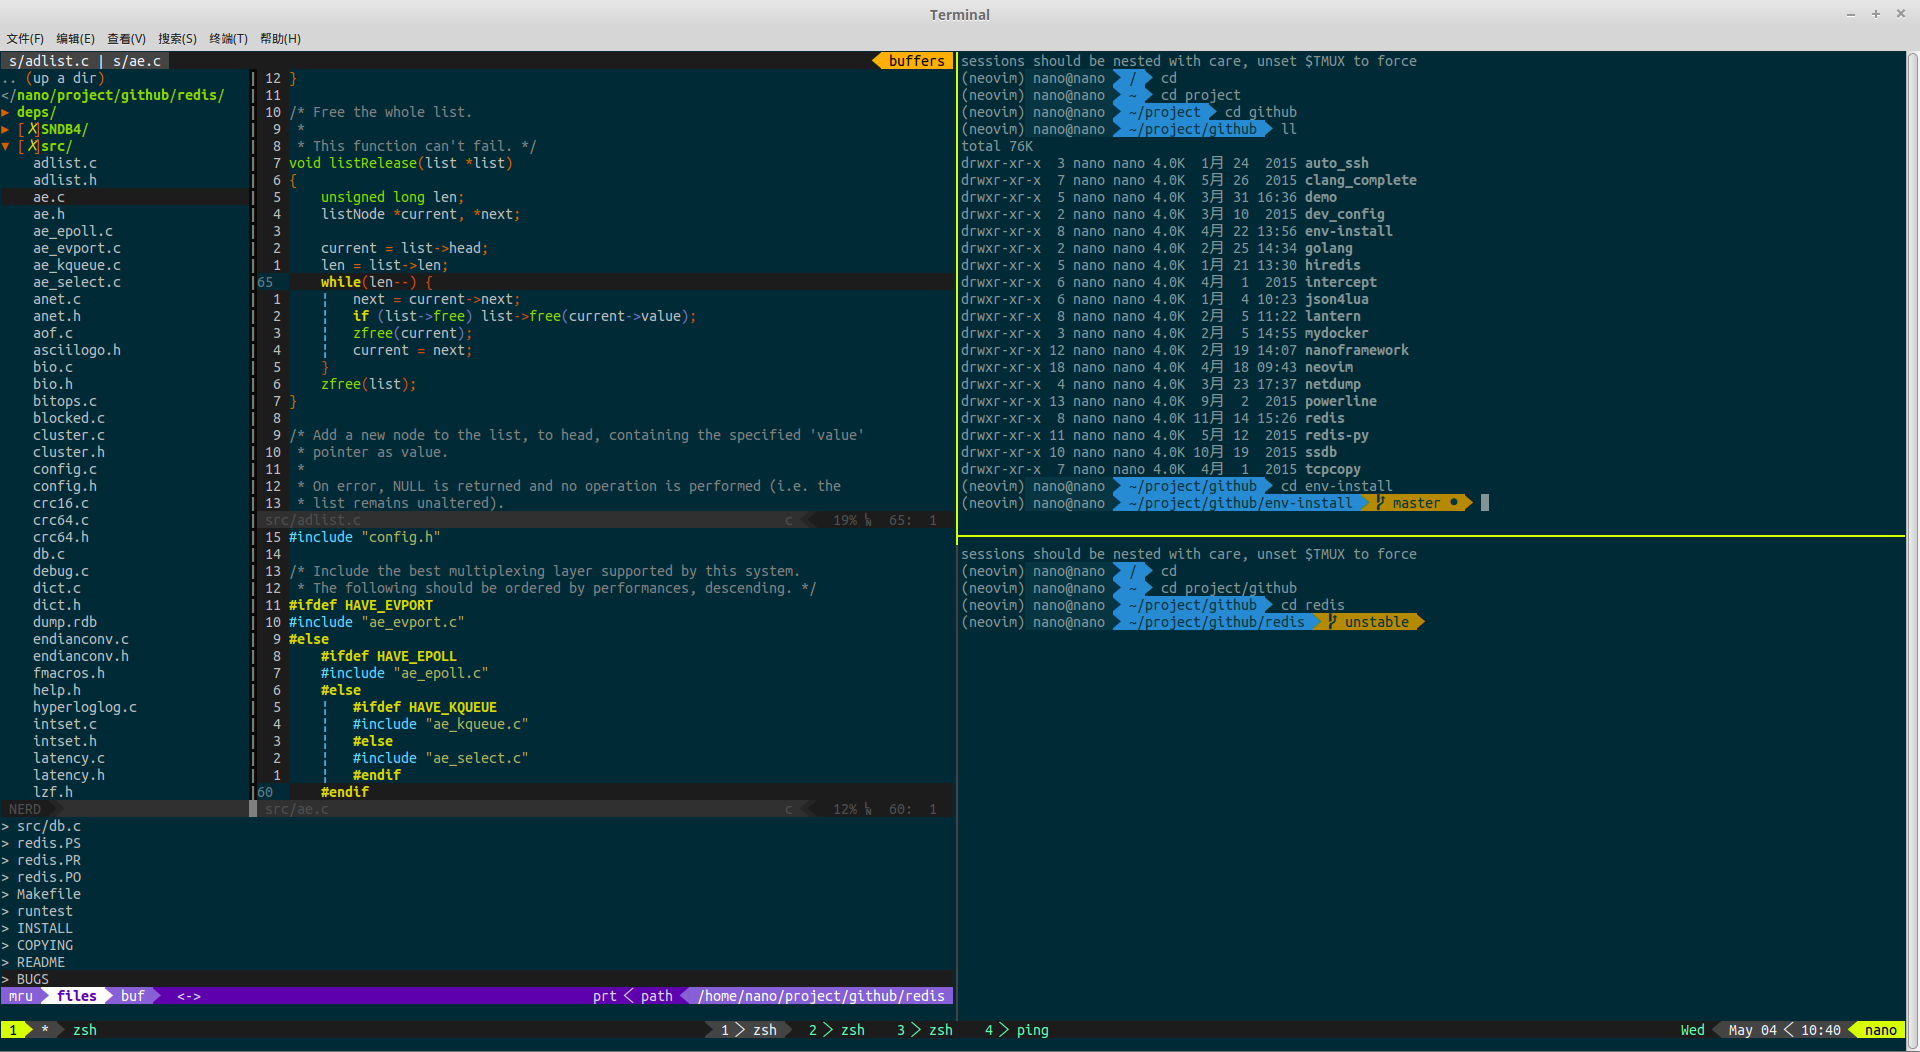This screenshot has width=1920, height=1052.
Task: Click the git branch icon beside unstable
Action: pyautogui.click(x=1333, y=622)
